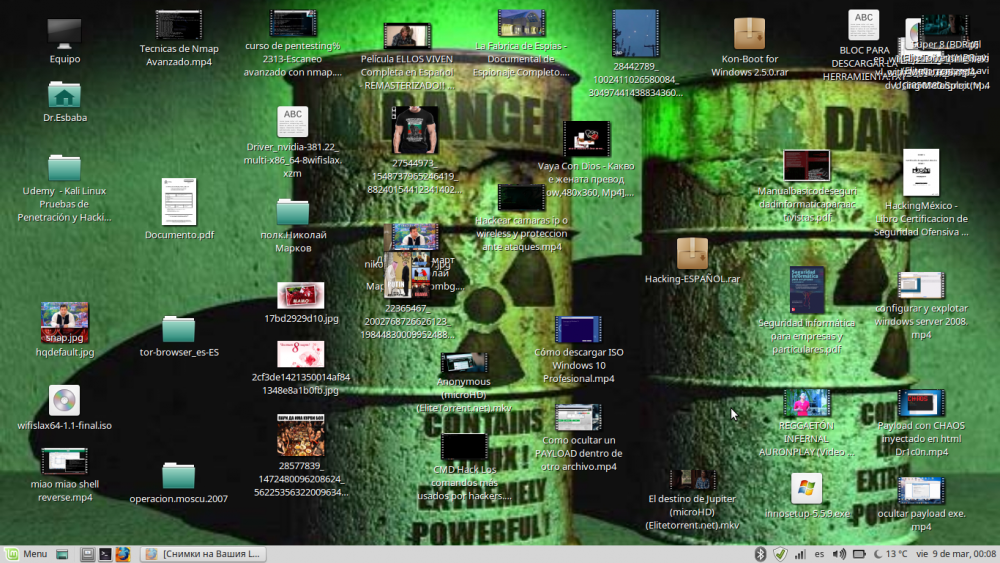Select HackingMéxico Libro Certificacion document

(921, 173)
